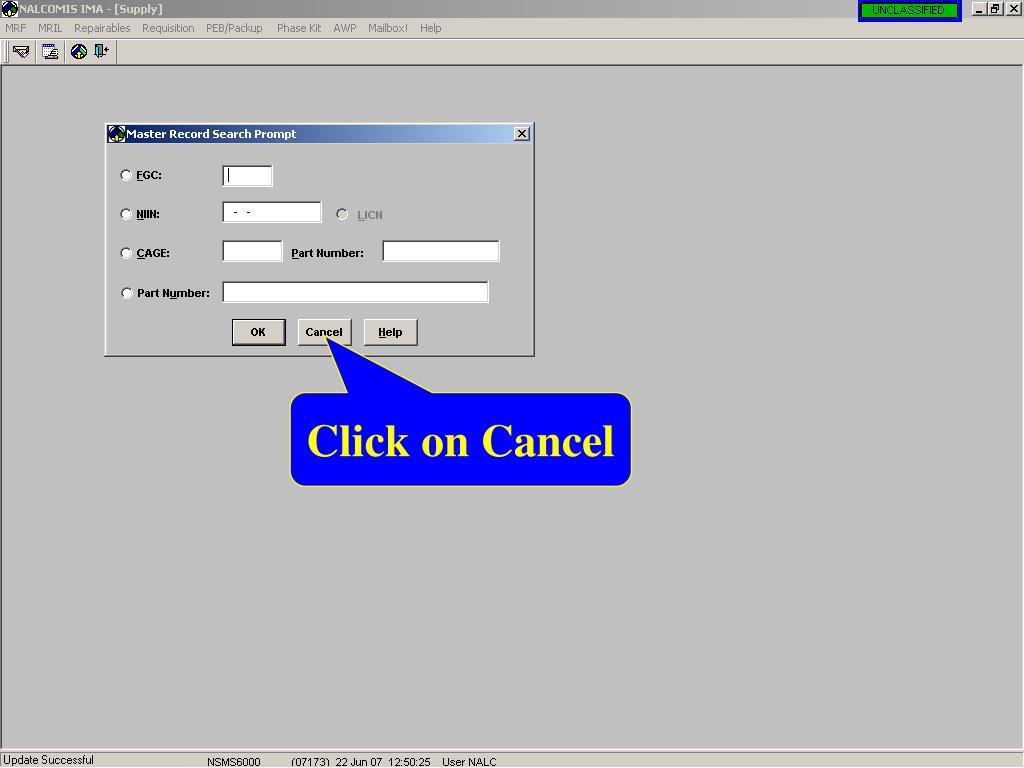Click the UNCLASSIFIED green banner
This screenshot has height=768, width=1024.
tap(909, 10)
